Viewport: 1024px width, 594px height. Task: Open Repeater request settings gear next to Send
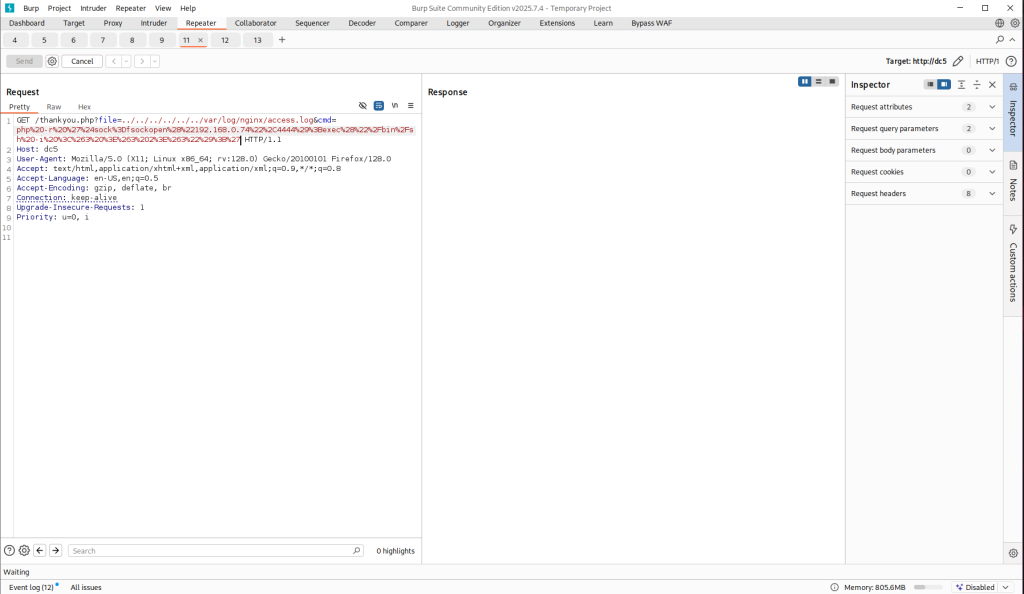pyautogui.click(x=52, y=61)
